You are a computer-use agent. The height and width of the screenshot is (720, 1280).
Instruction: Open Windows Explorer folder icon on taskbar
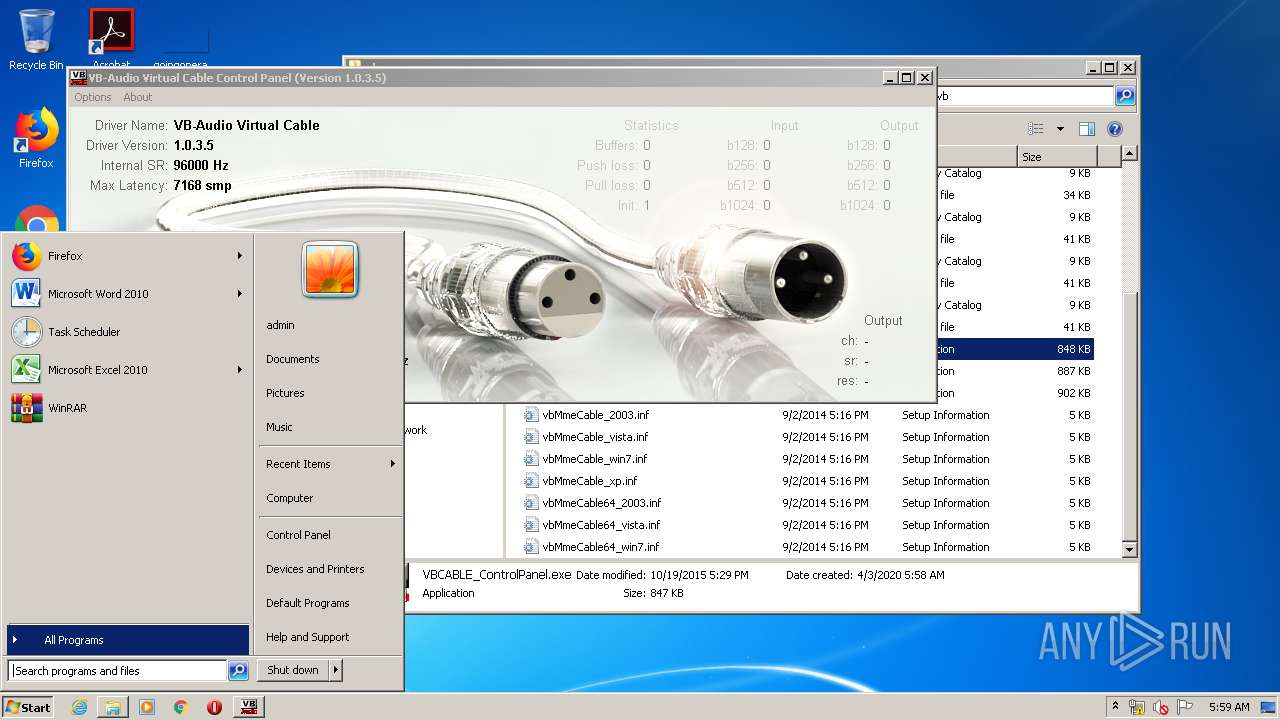[x=113, y=707]
